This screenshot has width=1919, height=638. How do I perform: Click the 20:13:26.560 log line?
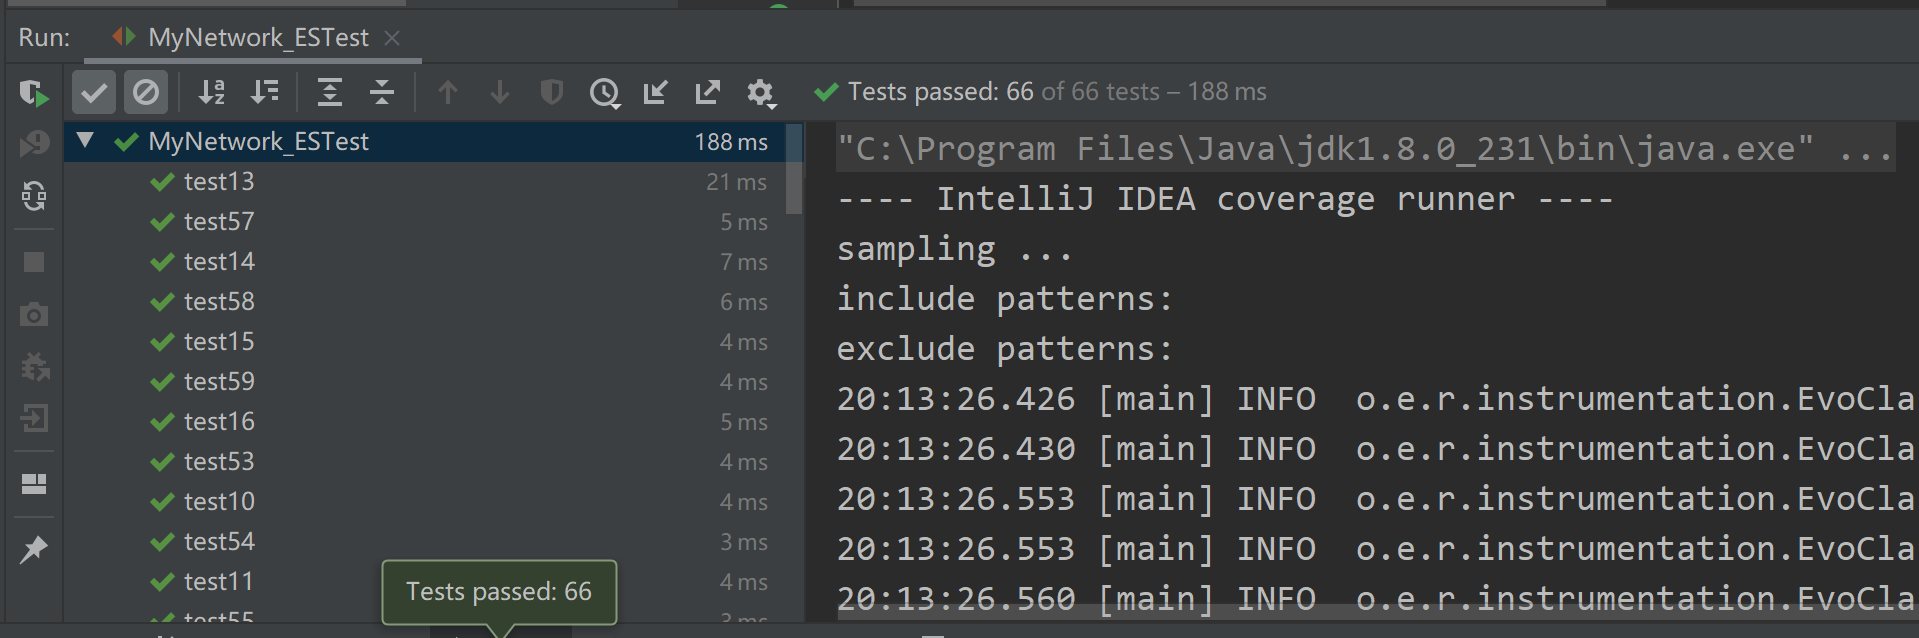point(1376,599)
